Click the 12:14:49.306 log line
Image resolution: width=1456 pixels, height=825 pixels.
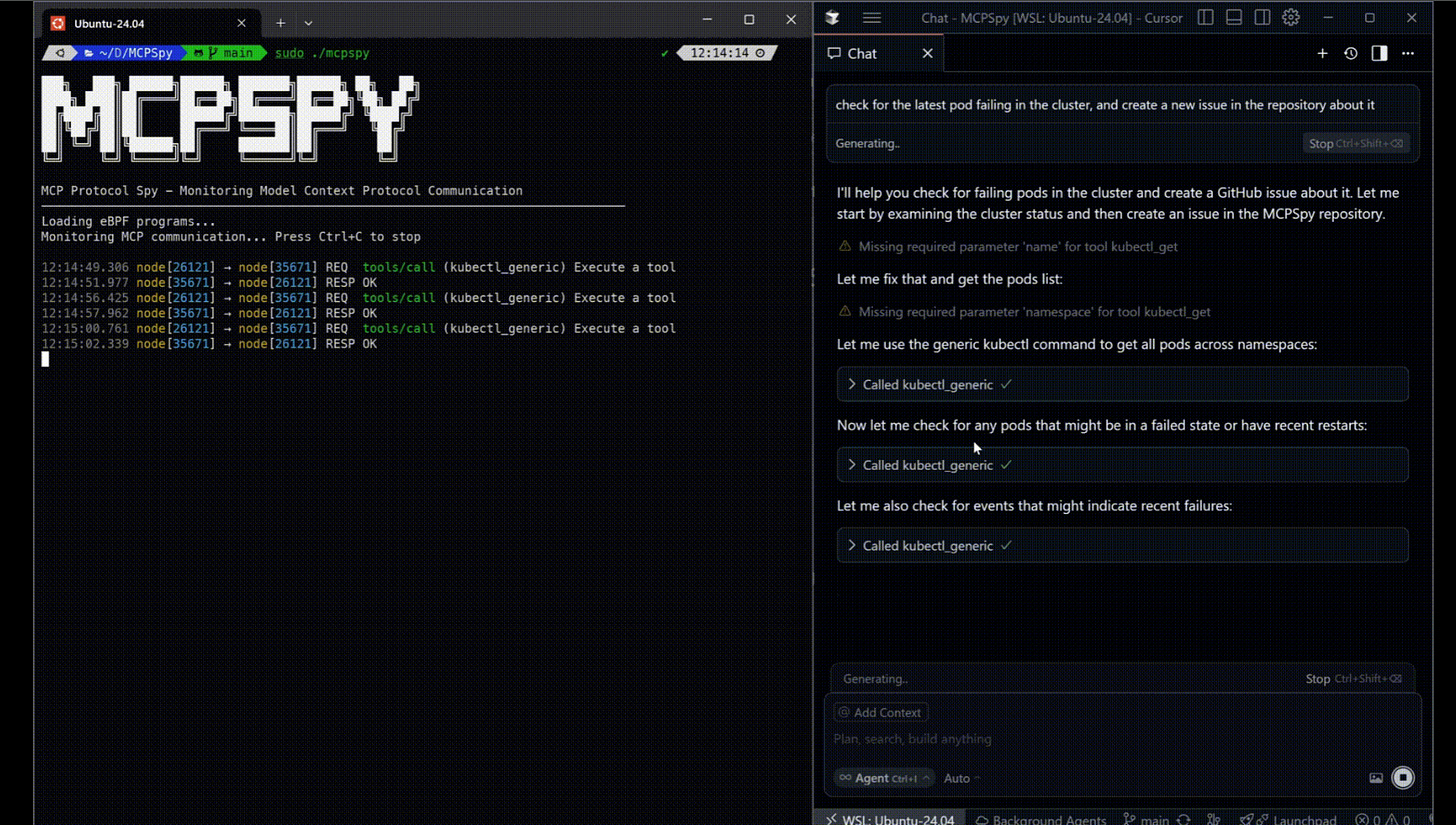coord(358,268)
